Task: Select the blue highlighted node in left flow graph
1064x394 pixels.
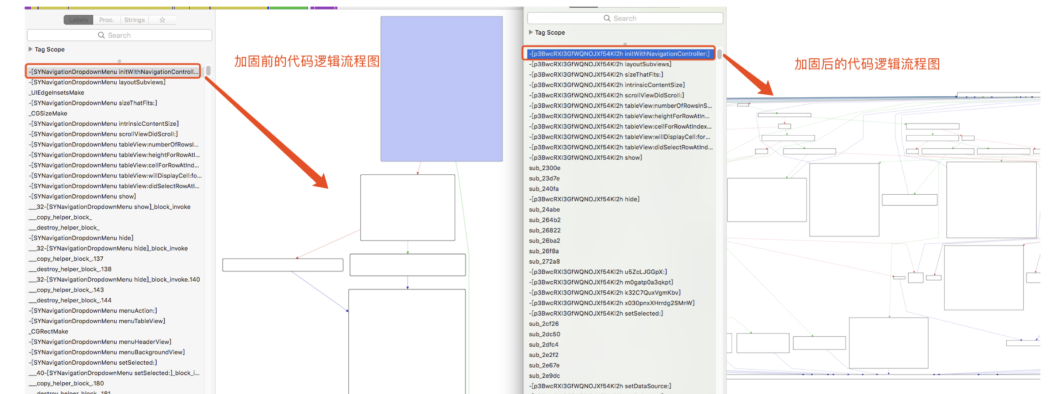Action: tap(441, 89)
